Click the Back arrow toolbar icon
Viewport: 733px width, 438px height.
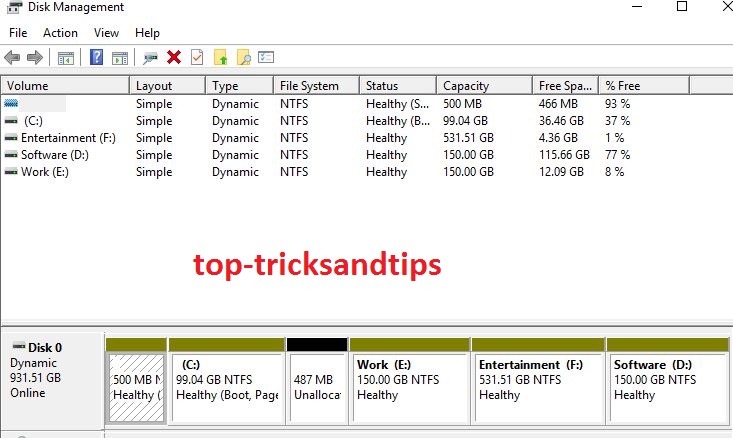[12, 57]
